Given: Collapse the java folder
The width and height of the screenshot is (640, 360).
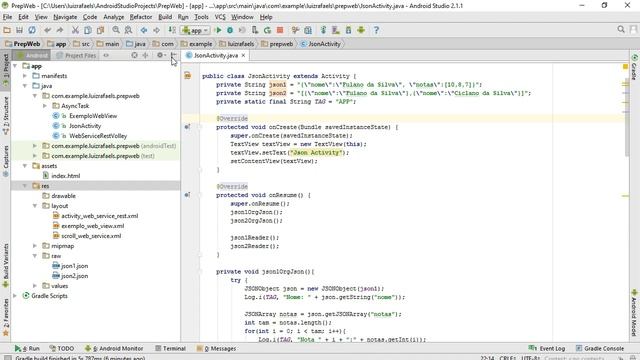Looking at the screenshot, I should click(25, 86).
